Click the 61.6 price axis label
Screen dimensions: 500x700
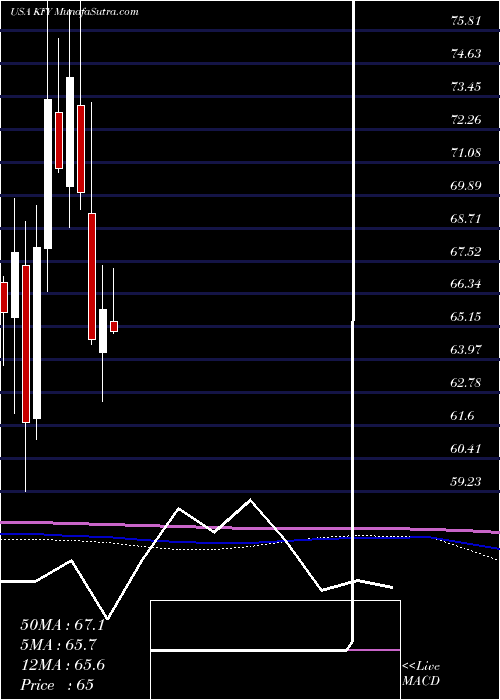(x=462, y=416)
